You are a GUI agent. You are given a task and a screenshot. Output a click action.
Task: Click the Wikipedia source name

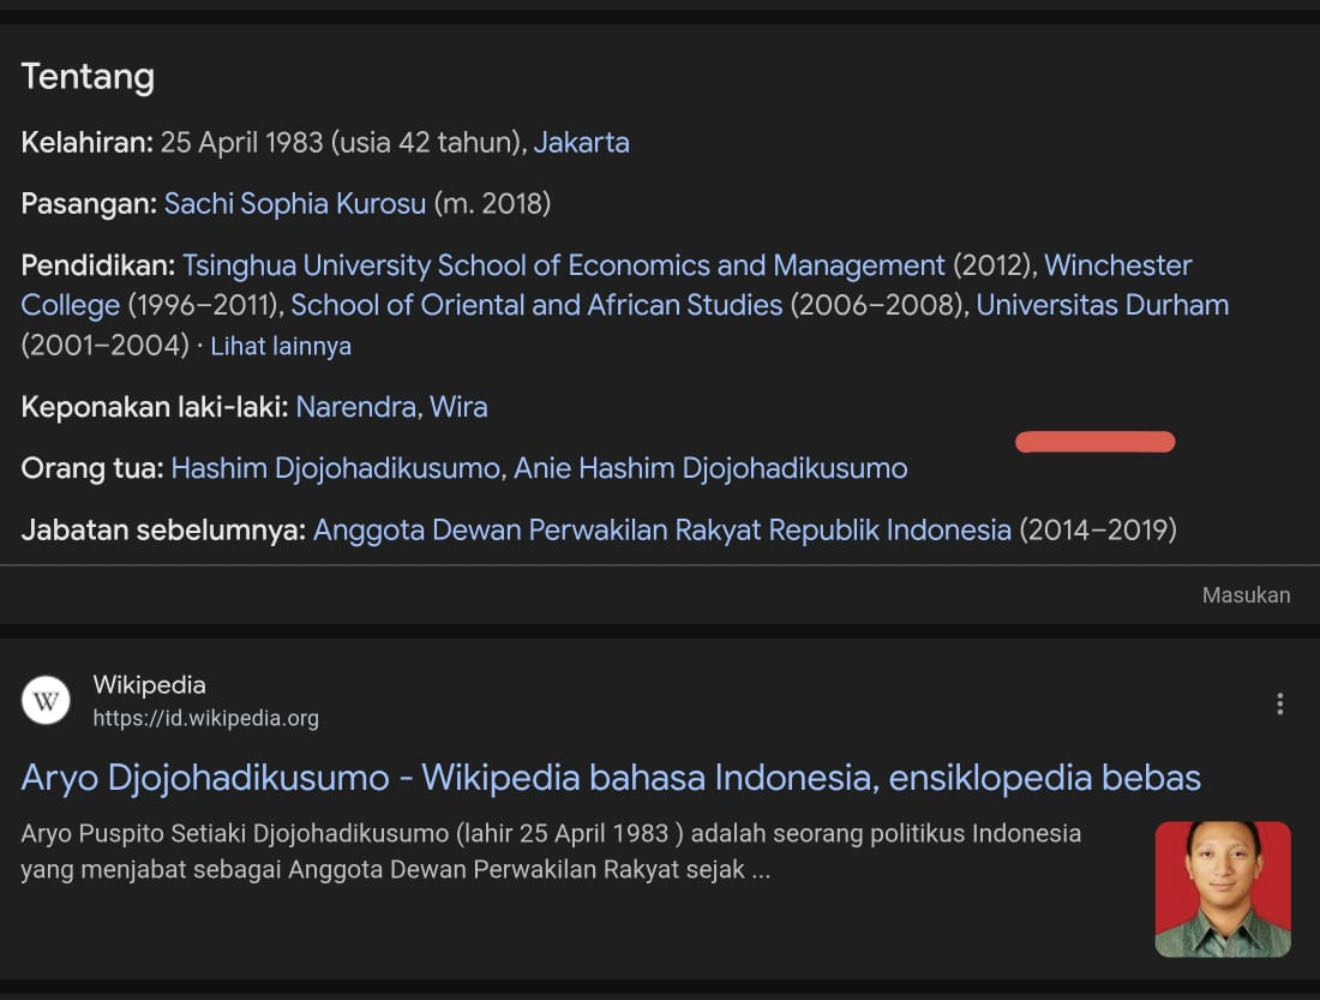149,685
